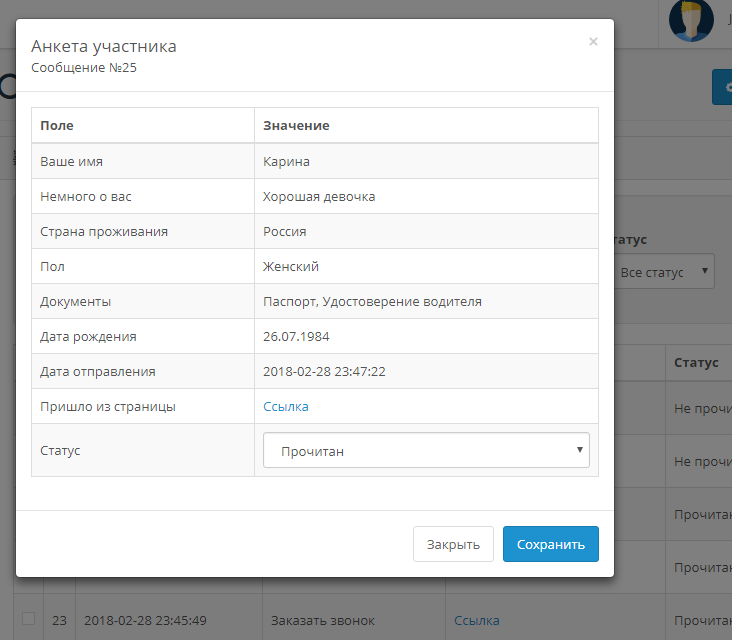Viewport: 732px width, 640px height.
Task: Open Ссылка link in Пришло из страницы row
Action: [286, 406]
